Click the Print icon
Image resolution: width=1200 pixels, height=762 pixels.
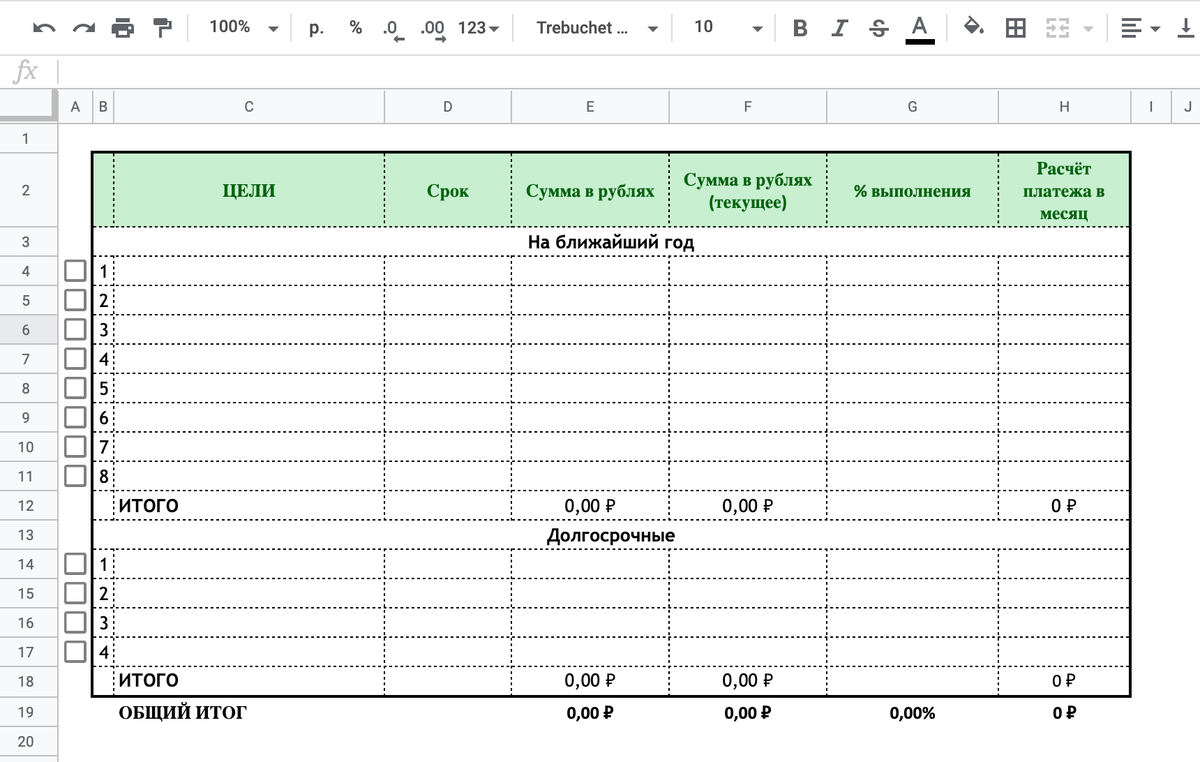[123, 28]
